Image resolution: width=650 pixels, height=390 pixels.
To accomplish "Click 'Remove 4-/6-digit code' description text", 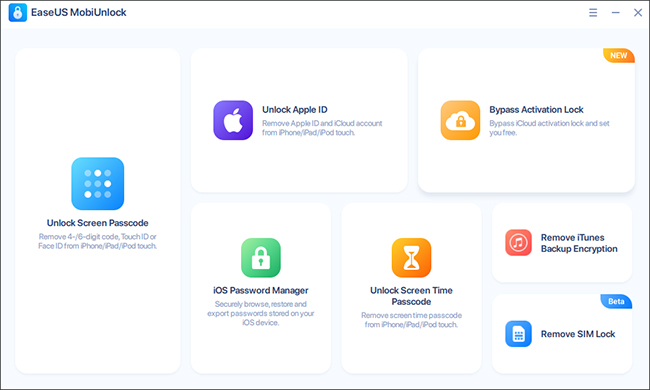I will click(x=97, y=241).
